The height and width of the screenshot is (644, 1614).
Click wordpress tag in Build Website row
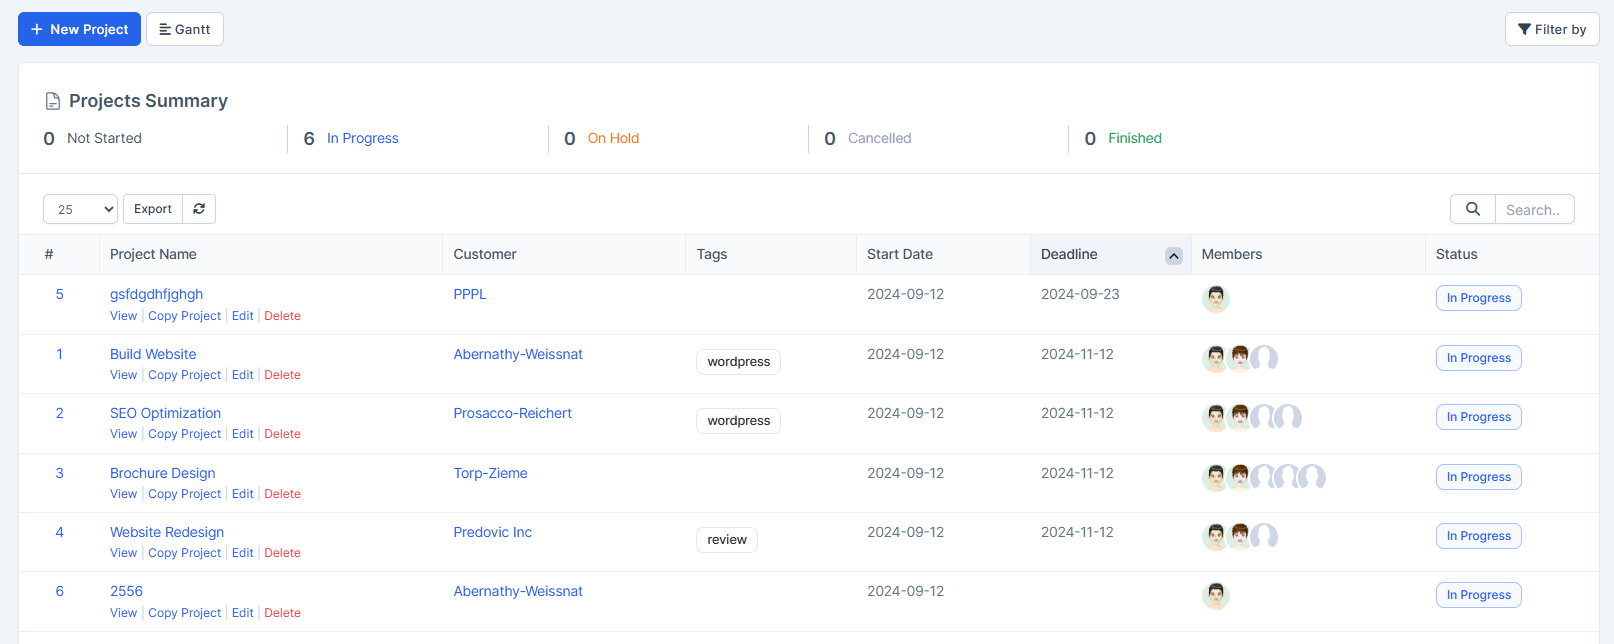(738, 362)
